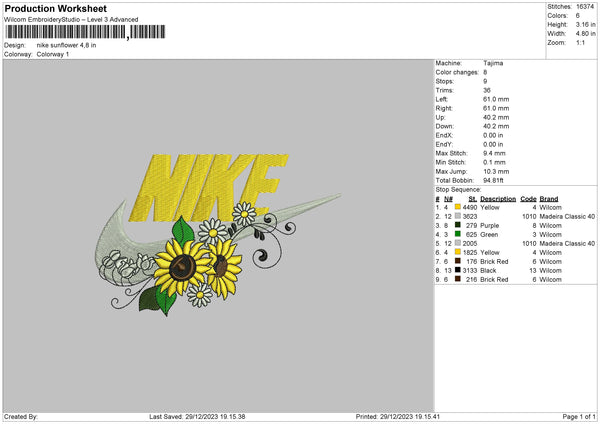
Task: Select the Color changes value 8
Action: (x=485, y=72)
